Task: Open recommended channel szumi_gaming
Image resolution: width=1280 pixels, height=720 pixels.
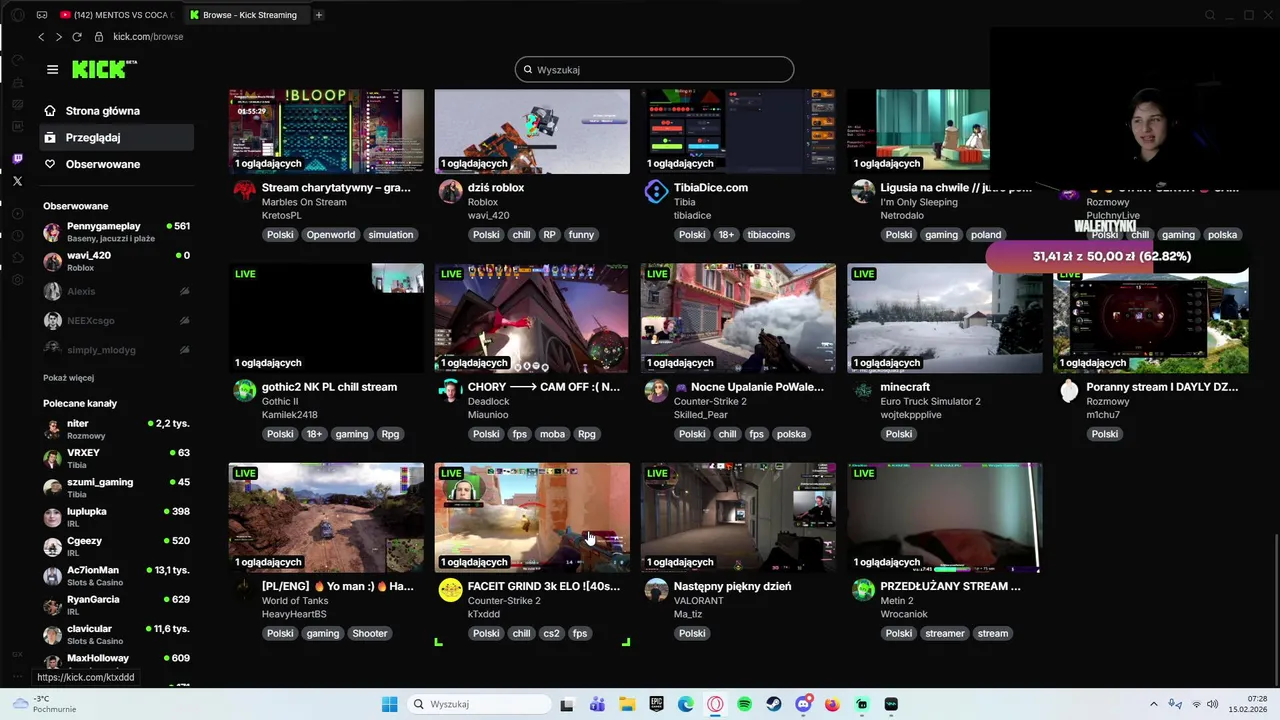Action: (116, 487)
